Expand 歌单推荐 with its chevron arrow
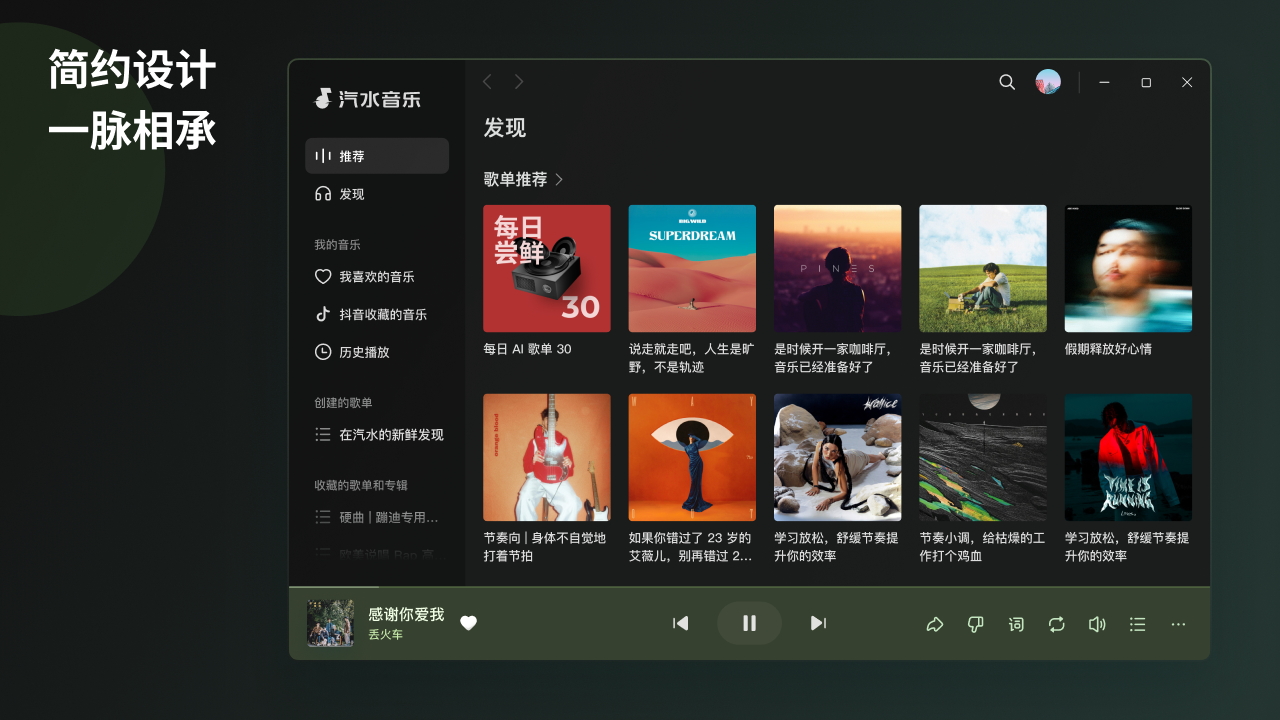1280x720 pixels. [561, 179]
